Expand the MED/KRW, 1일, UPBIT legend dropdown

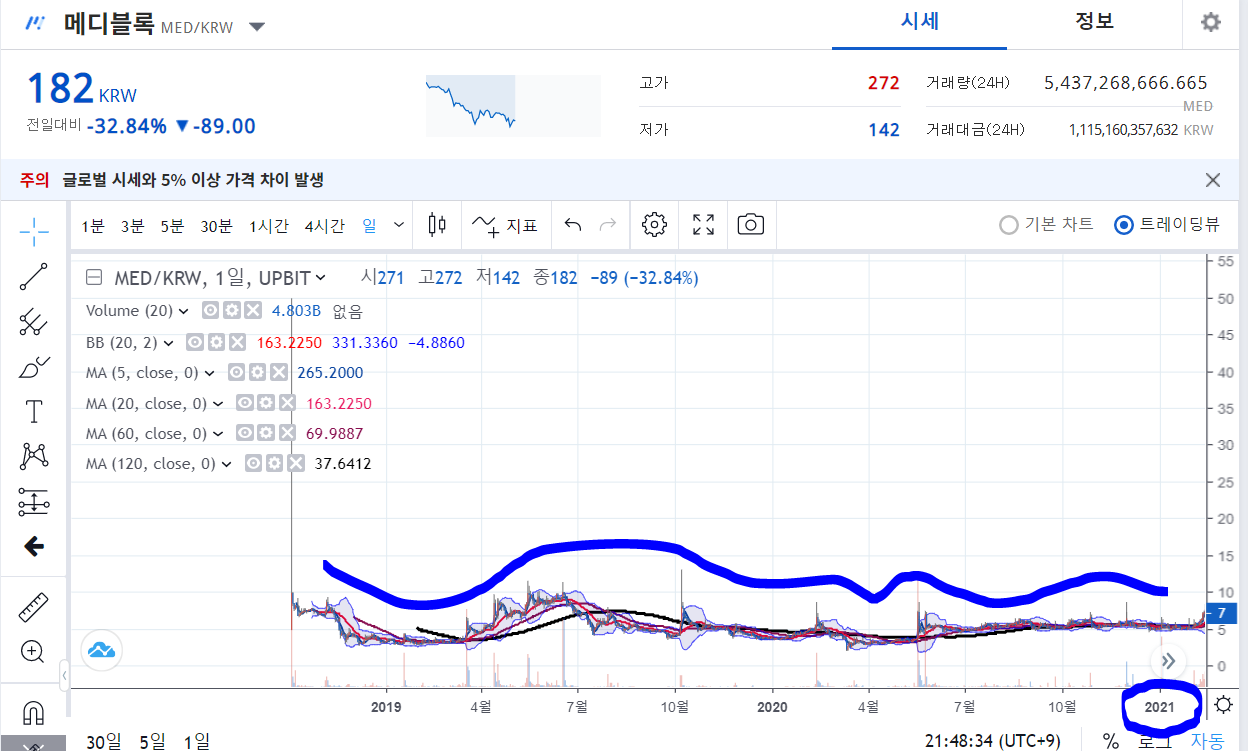point(320,278)
